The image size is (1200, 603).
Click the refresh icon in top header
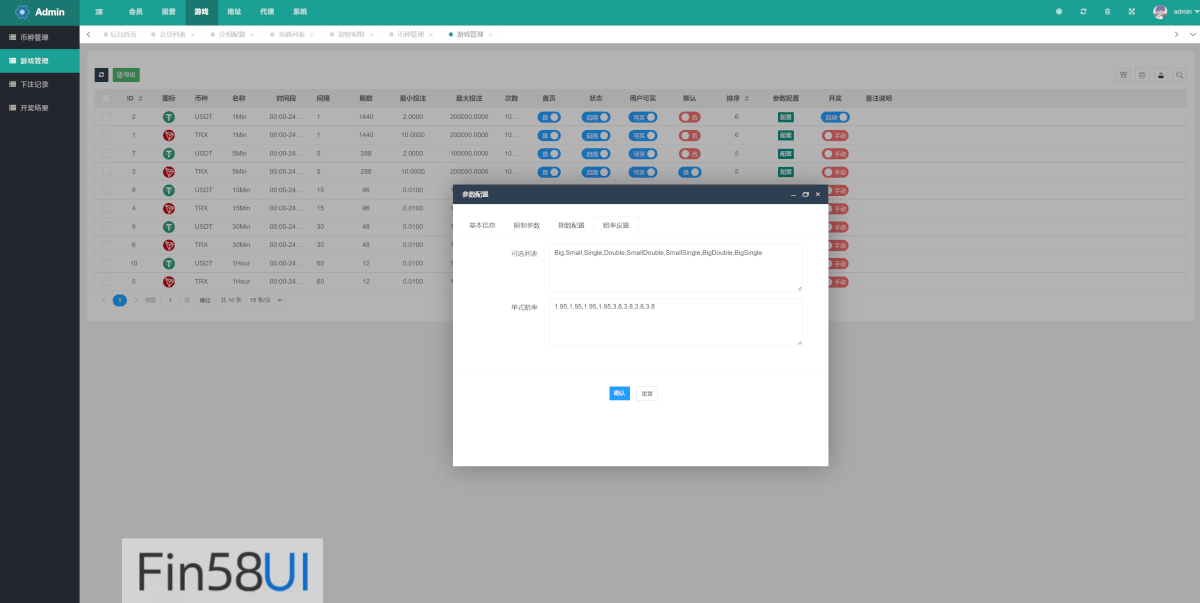(1083, 12)
